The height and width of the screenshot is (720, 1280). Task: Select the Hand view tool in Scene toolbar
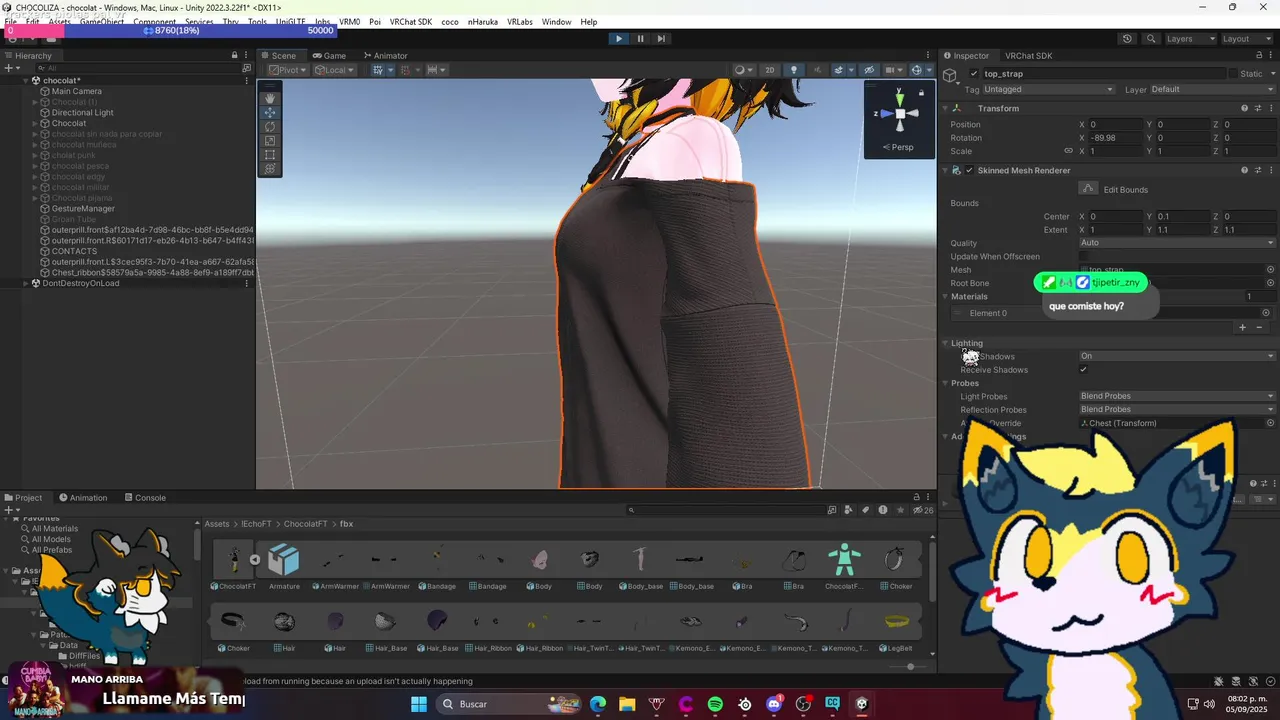[270, 99]
